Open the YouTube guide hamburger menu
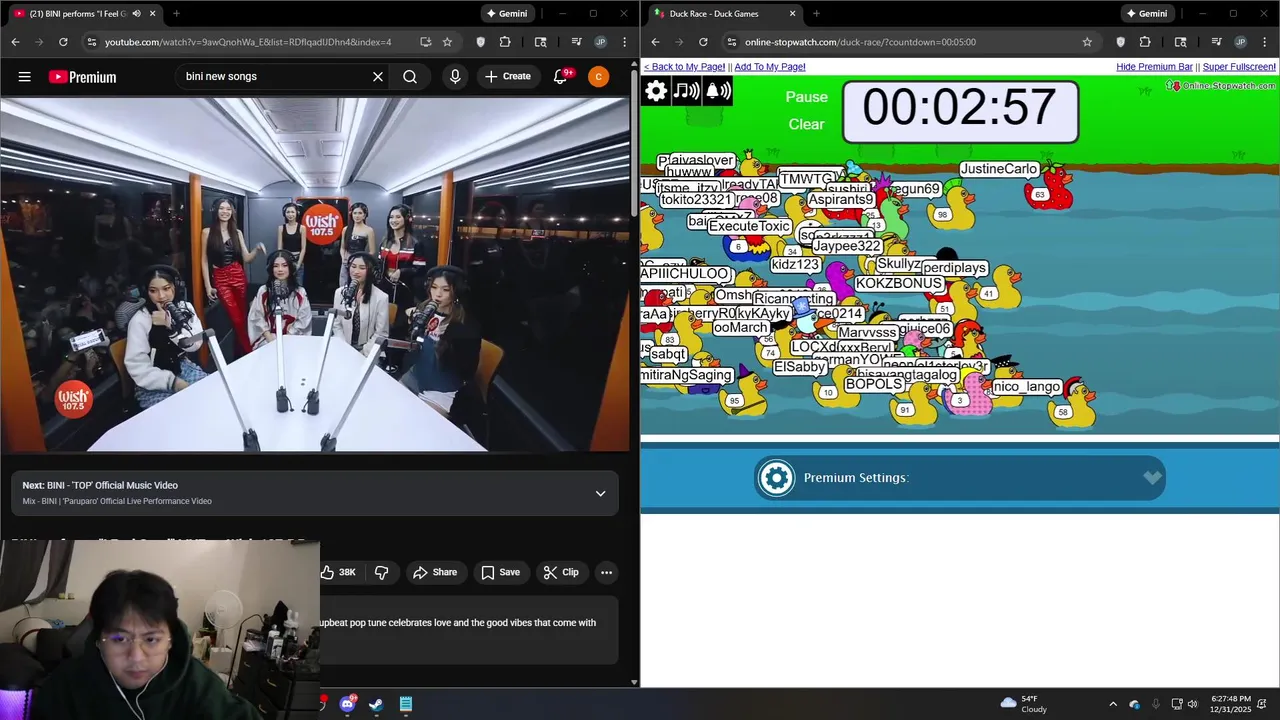The image size is (1280, 720). [25, 77]
